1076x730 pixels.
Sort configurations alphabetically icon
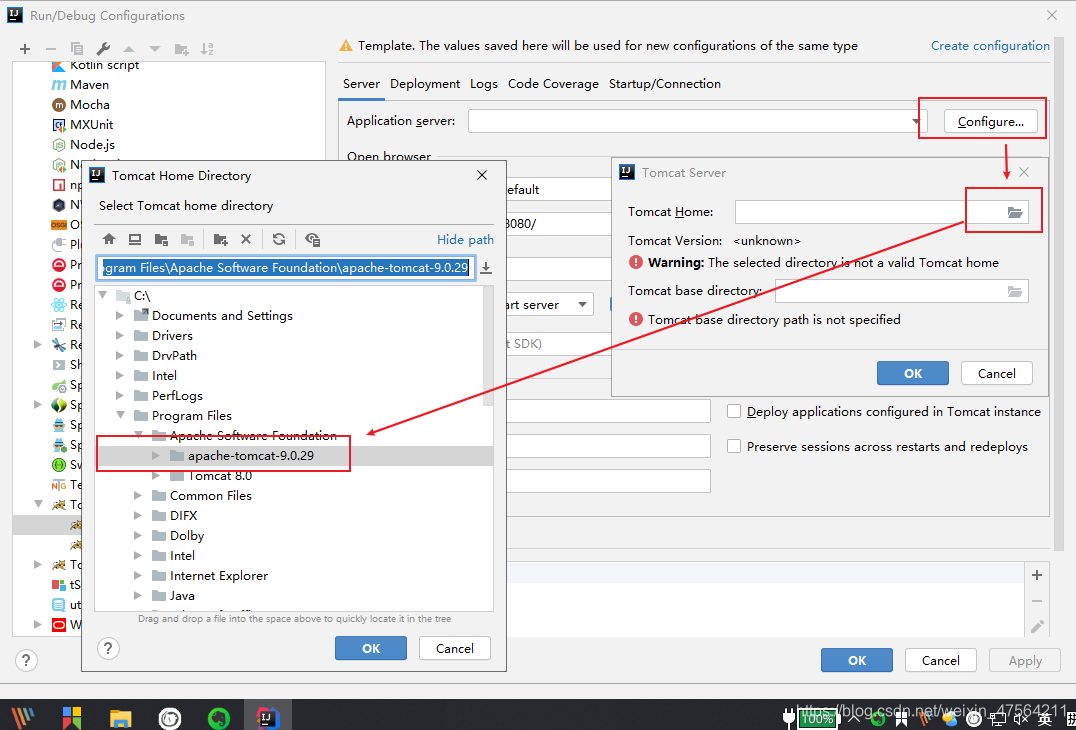pyautogui.click(x=207, y=49)
